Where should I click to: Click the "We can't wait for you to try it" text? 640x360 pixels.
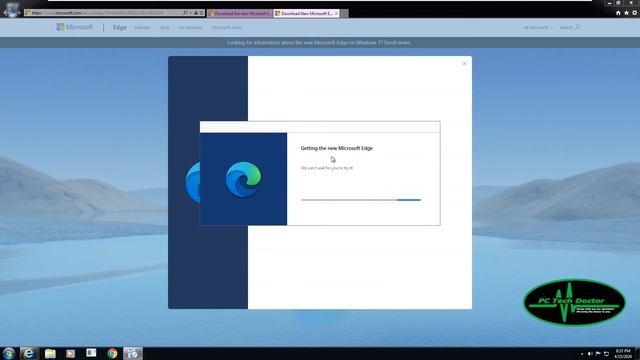(327, 168)
